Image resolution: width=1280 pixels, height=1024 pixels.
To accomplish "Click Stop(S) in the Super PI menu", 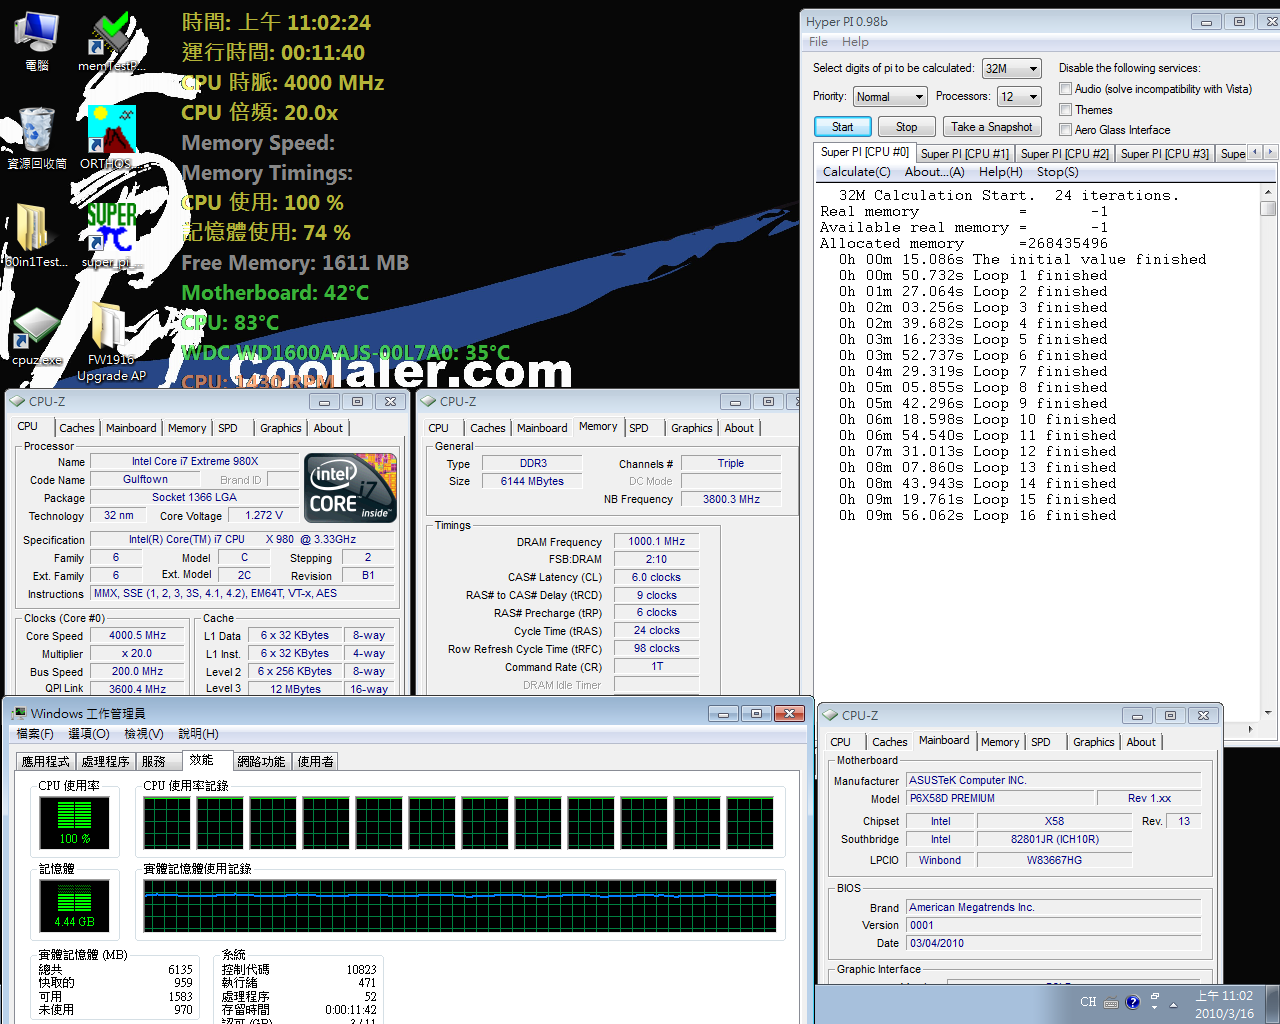I will point(1058,172).
